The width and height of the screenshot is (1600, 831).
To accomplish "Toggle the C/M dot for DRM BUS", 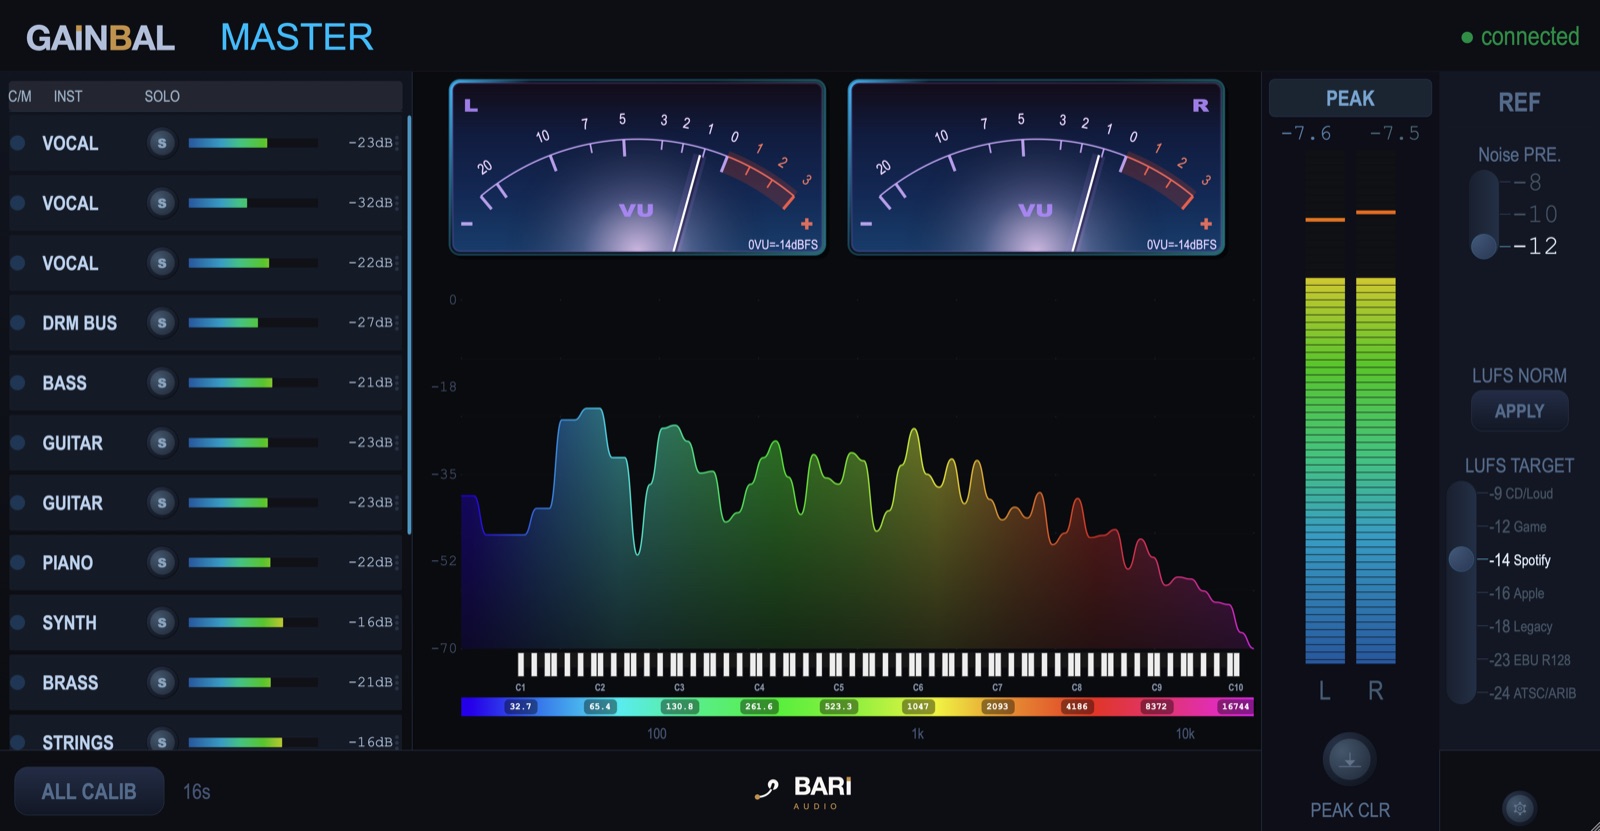I will [x=18, y=322].
